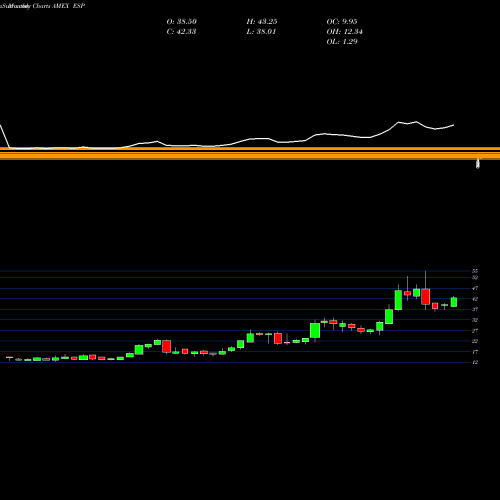500x500 pixels.
Task: Click the low value 'L: 38.01'
Action: 261,32
